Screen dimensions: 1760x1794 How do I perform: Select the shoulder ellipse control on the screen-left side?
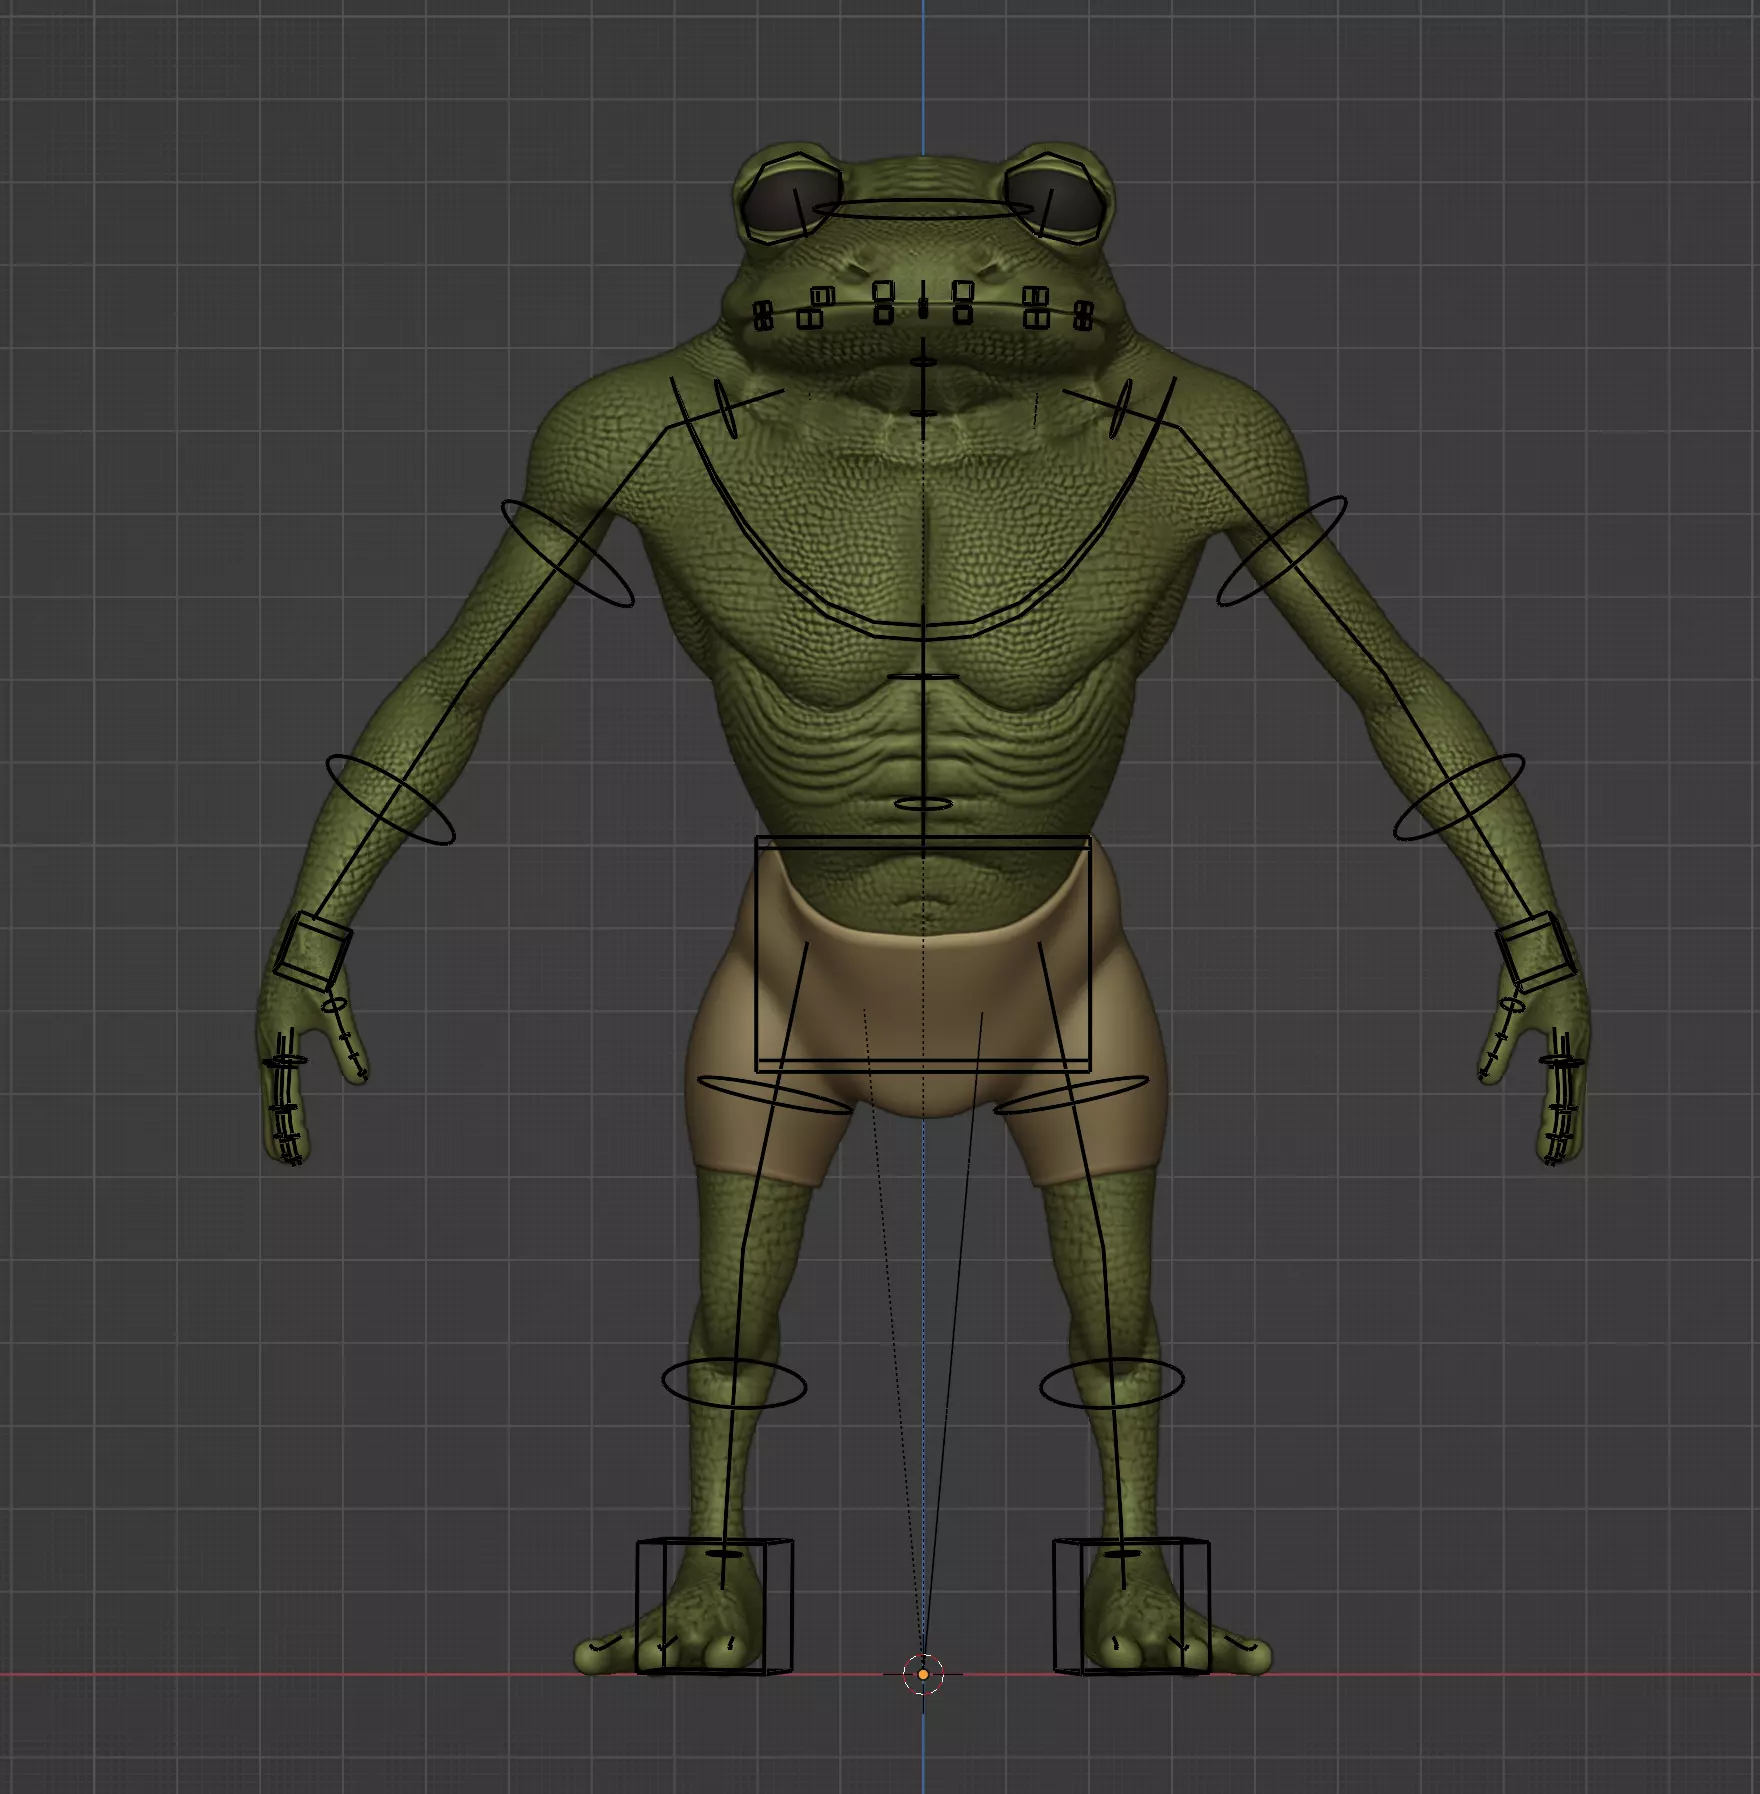(x=728, y=407)
